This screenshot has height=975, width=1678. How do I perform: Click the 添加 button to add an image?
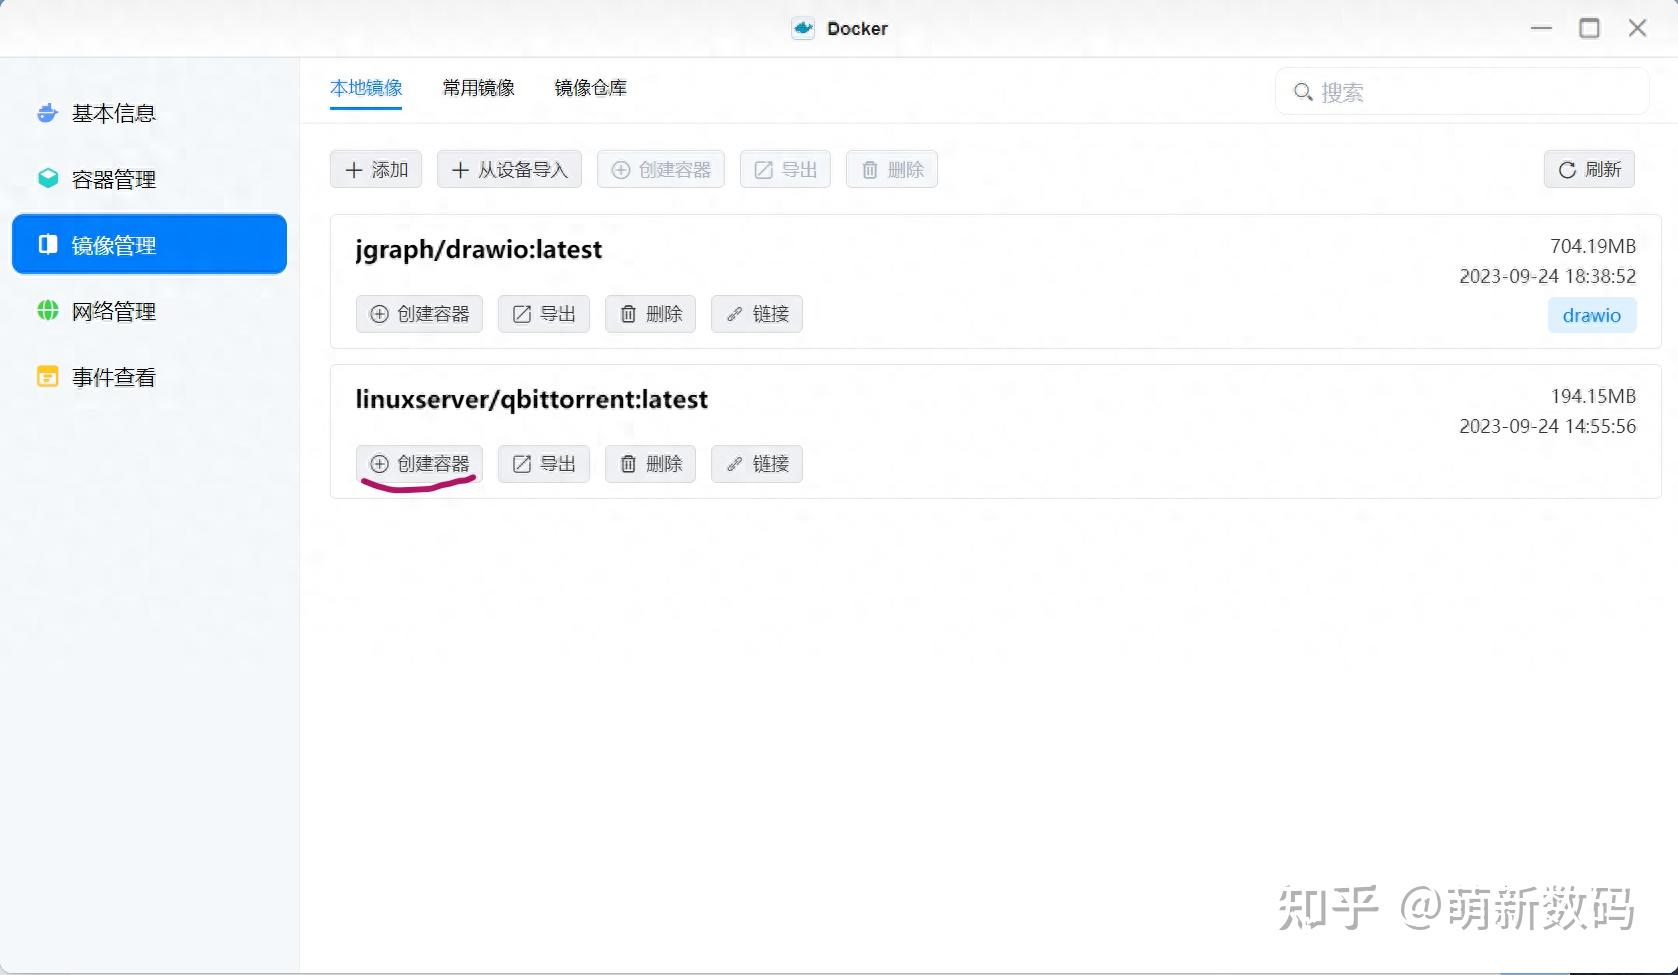coord(375,169)
